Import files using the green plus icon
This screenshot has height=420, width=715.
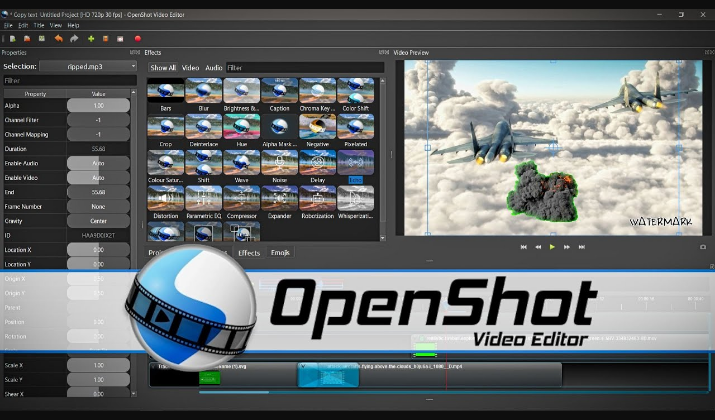91,39
